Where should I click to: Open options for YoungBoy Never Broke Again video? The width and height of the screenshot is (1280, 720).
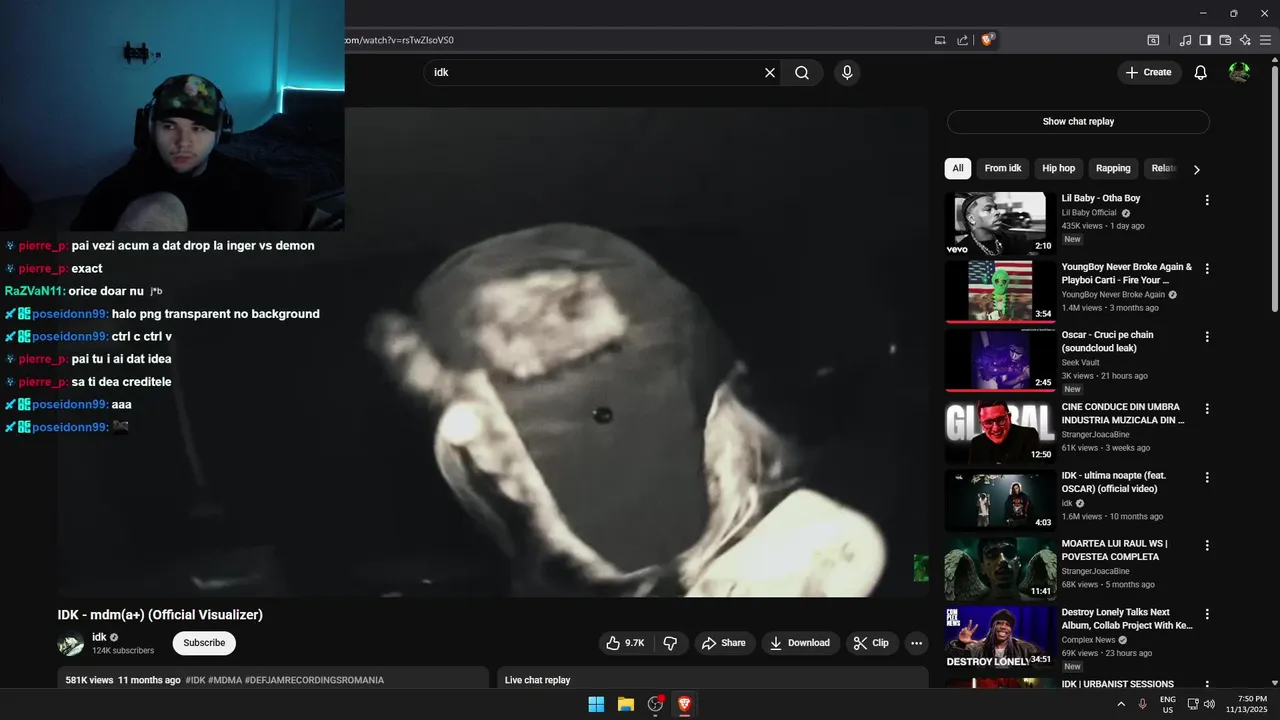pyautogui.click(x=1207, y=269)
